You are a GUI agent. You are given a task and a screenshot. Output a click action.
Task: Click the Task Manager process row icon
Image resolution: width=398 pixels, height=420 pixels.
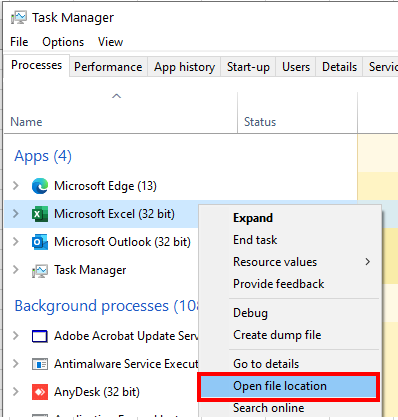pyautogui.click(x=40, y=271)
